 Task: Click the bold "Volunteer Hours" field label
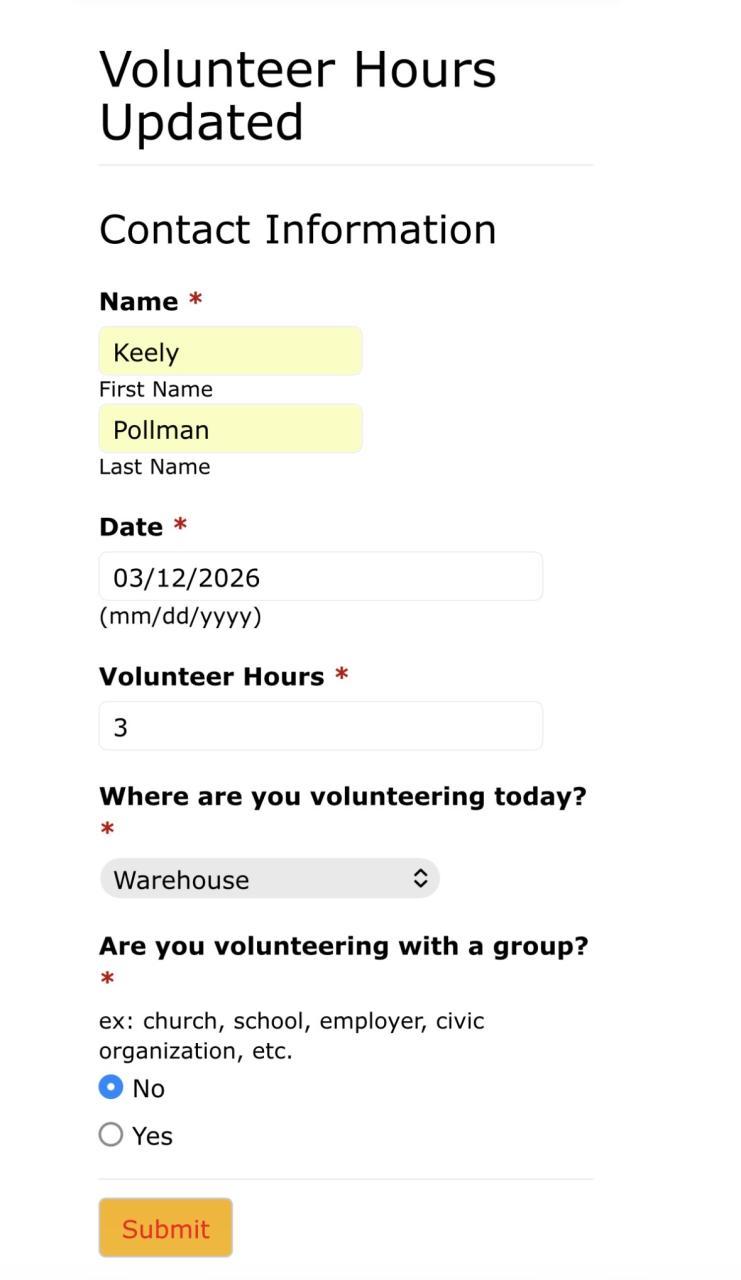coord(211,677)
